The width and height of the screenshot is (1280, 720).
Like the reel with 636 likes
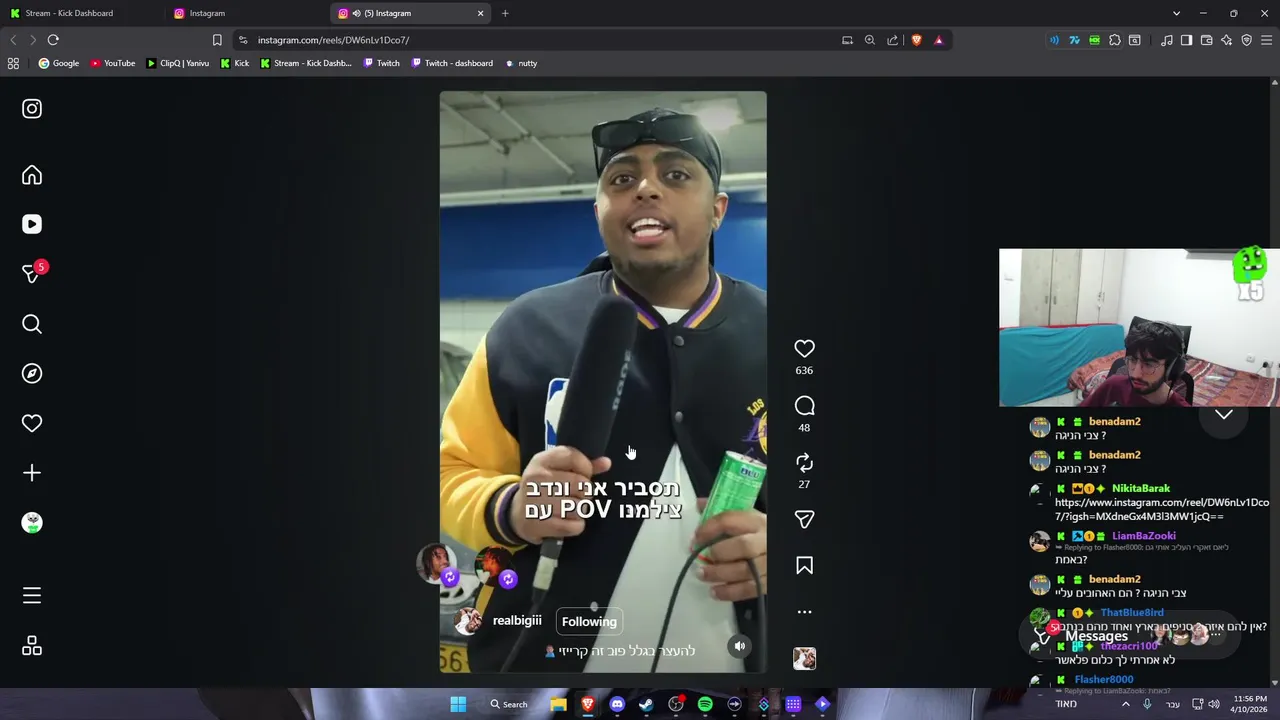804,348
